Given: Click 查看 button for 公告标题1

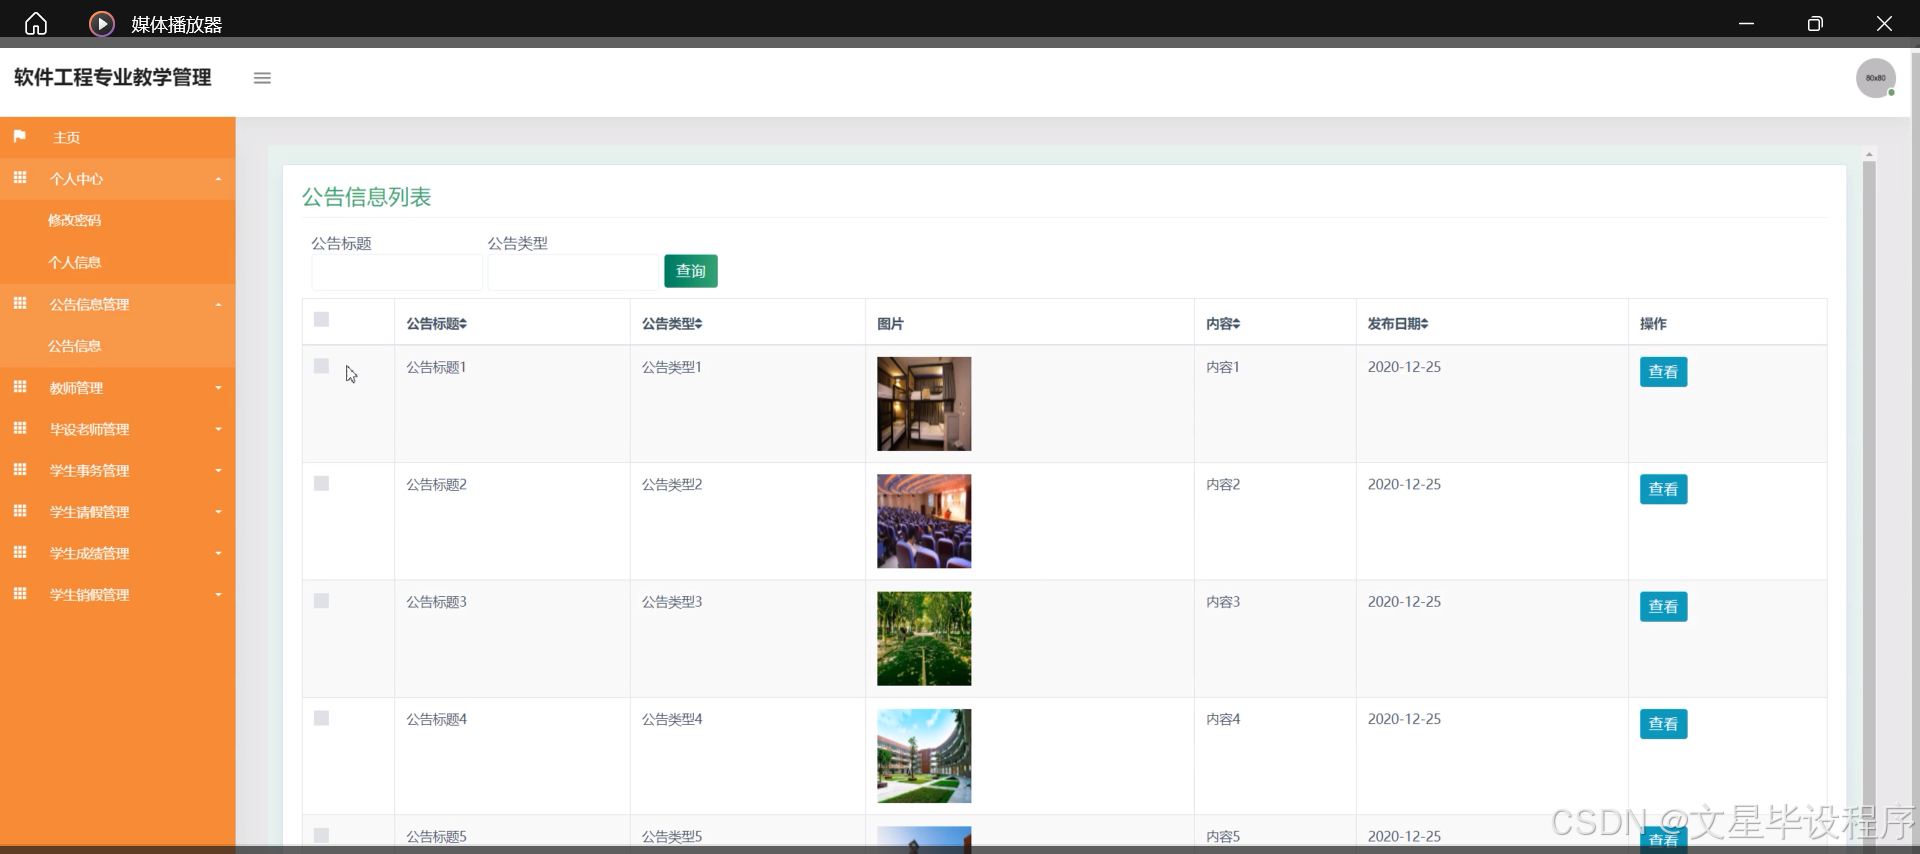Looking at the screenshot, I should 1663,372.
